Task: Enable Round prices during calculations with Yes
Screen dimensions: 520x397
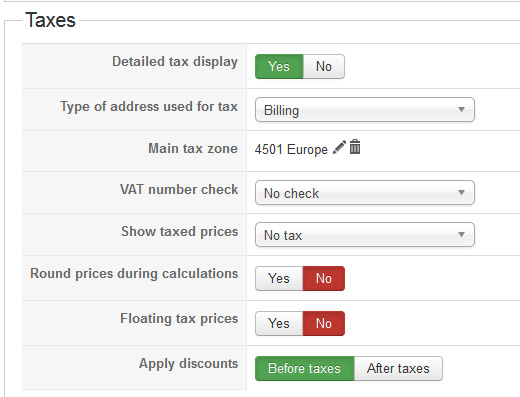Action: click(x=279, y=278)
